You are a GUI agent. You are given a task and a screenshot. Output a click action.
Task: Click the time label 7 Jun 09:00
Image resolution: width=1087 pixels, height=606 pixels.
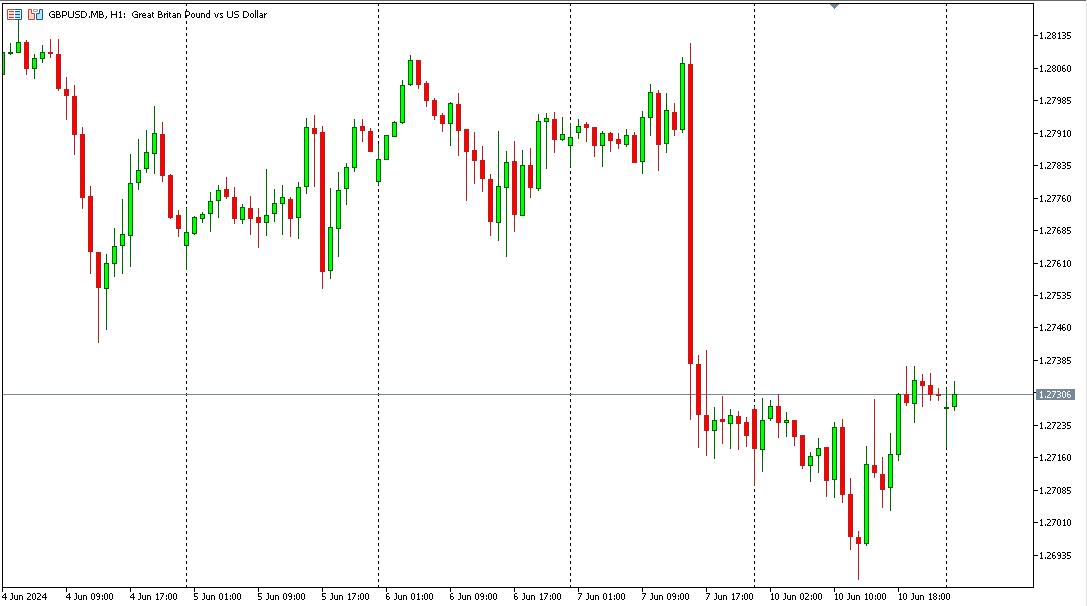(666, 596)
